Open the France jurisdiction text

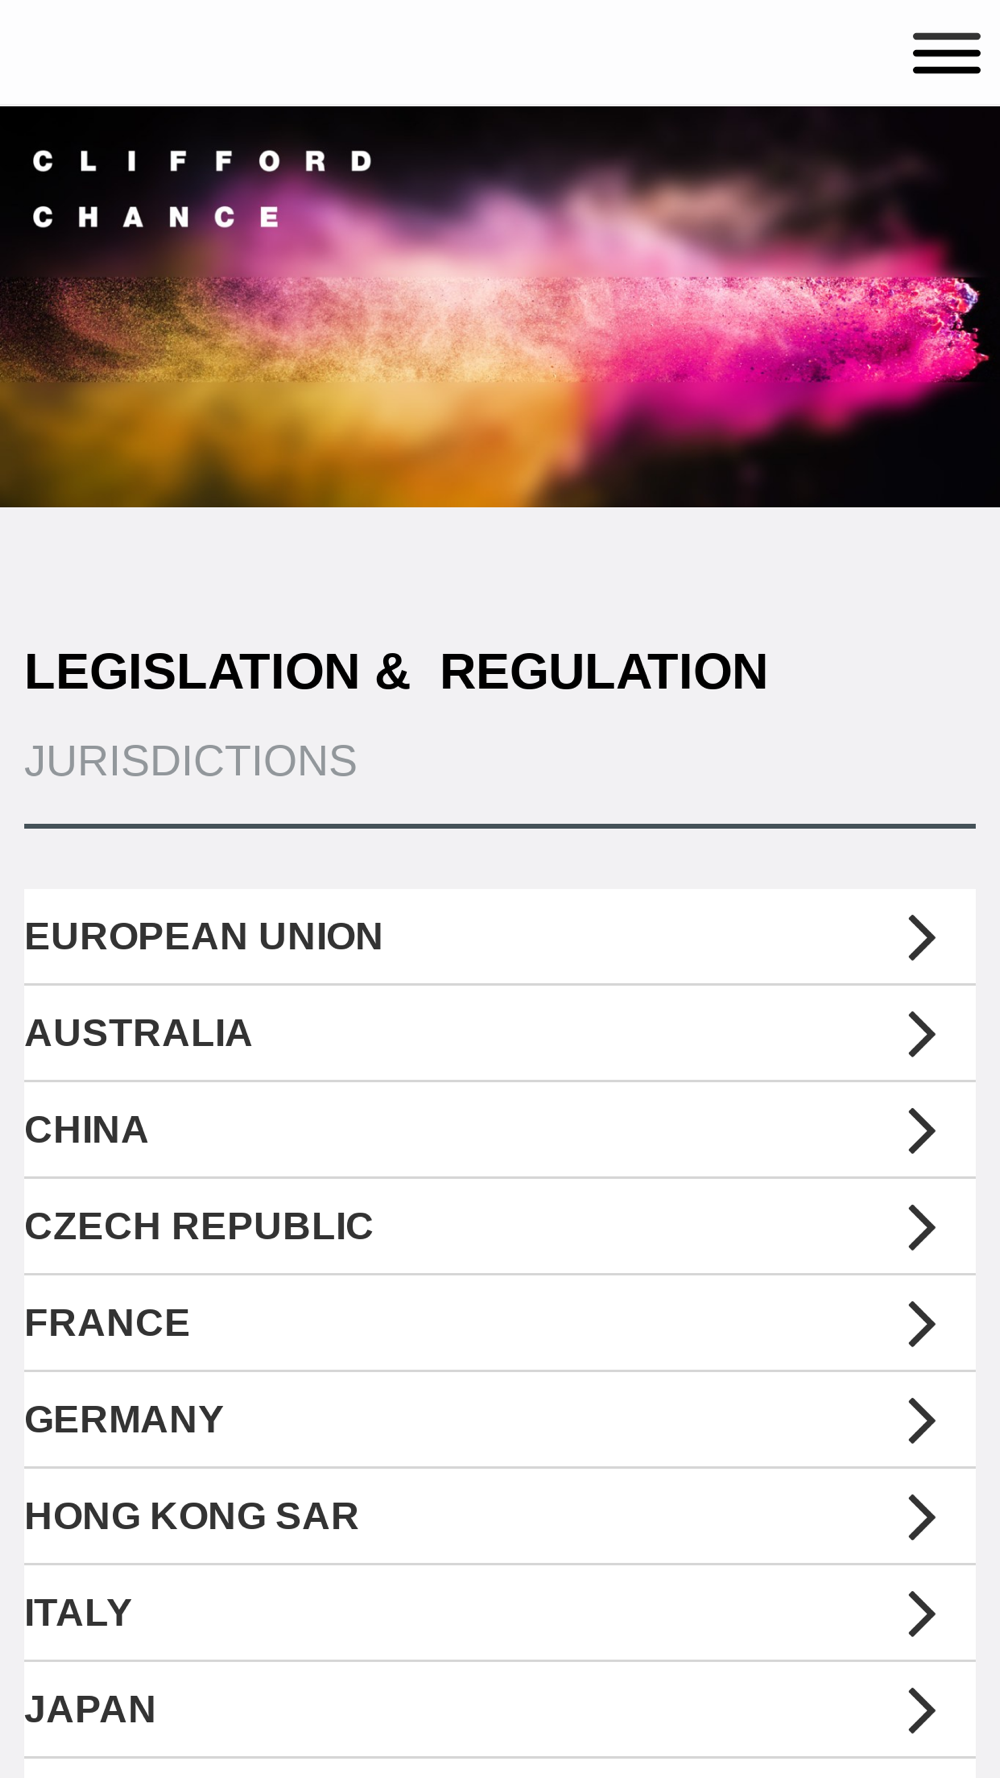point(107,1323)
